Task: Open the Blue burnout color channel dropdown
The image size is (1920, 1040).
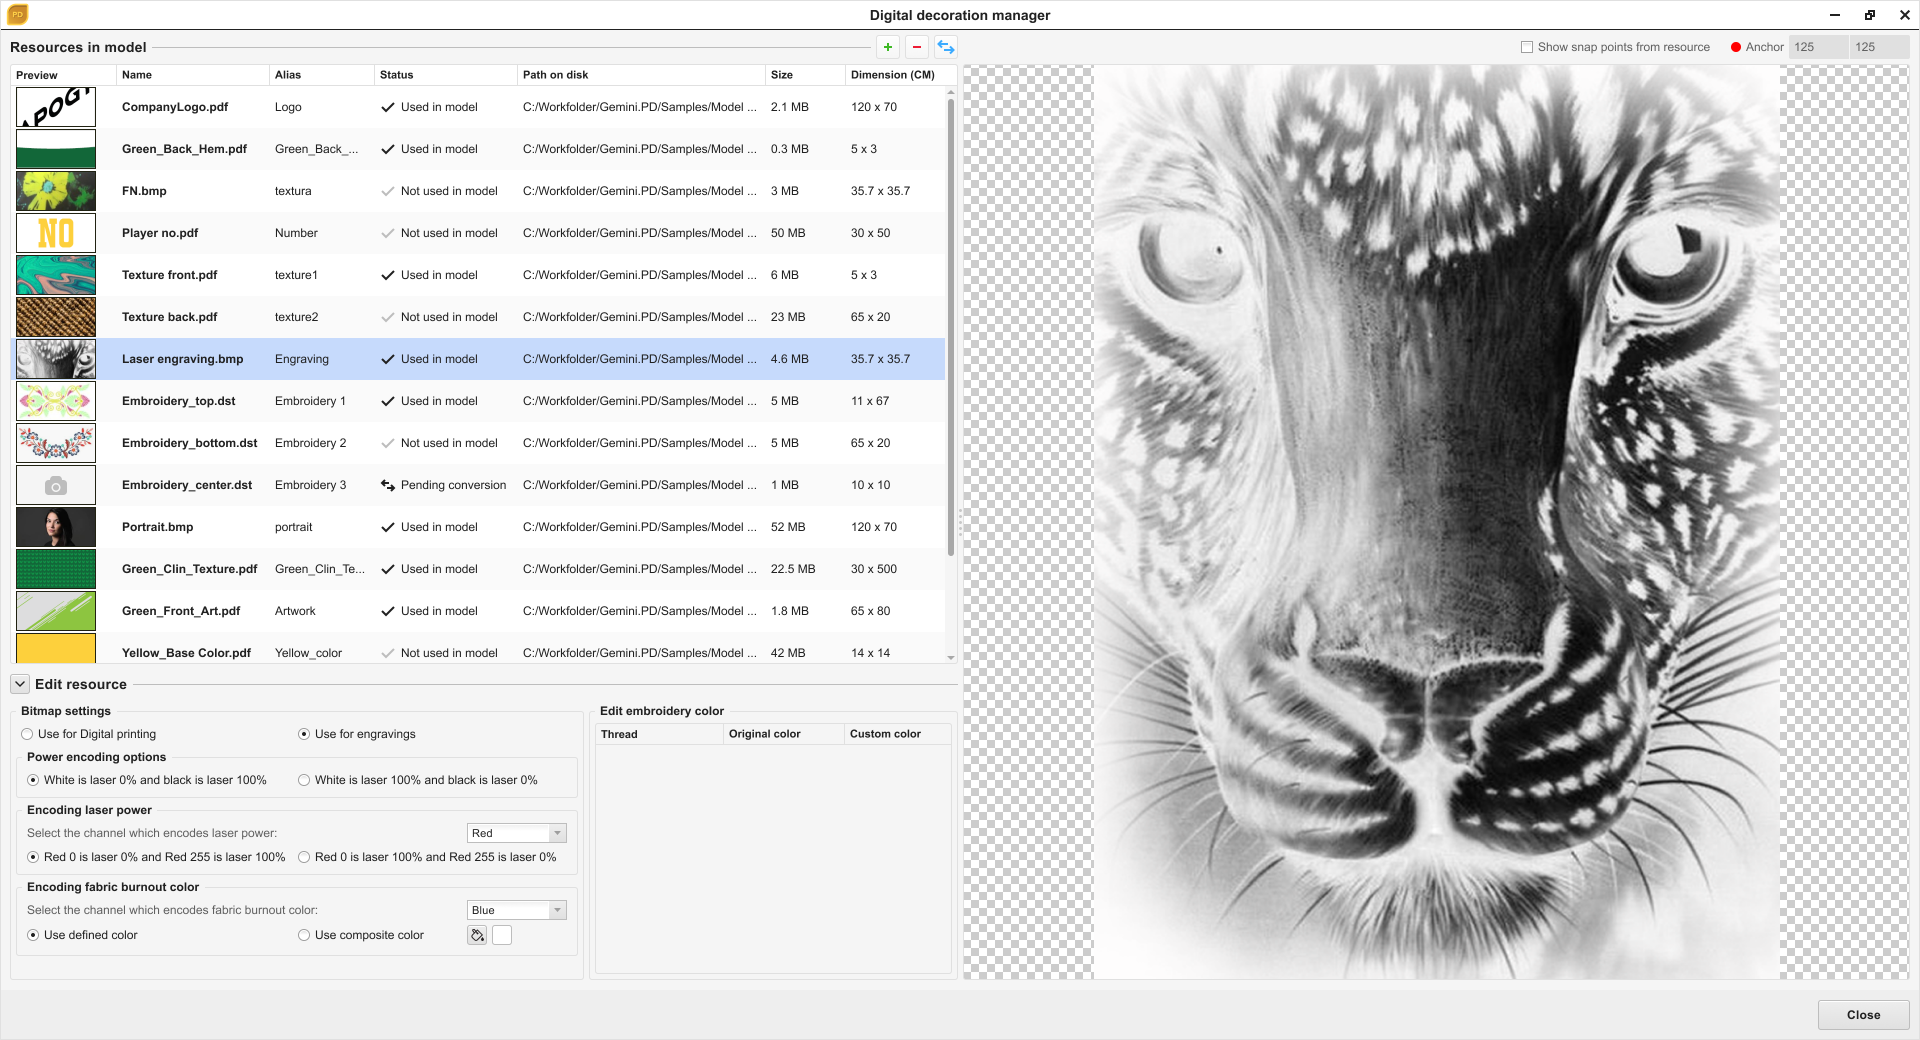Action: (x=516, y=910)
